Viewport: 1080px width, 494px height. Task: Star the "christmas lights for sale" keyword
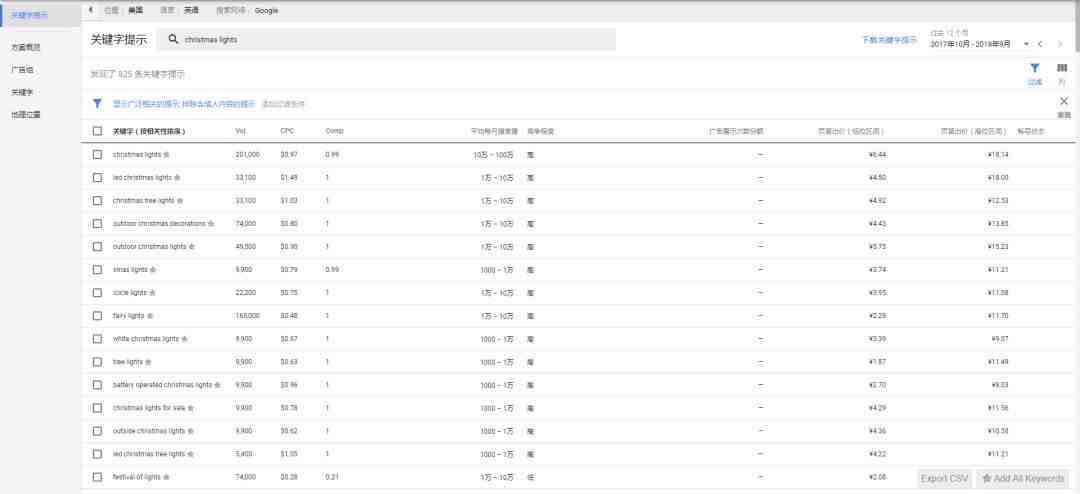point(191,408)
